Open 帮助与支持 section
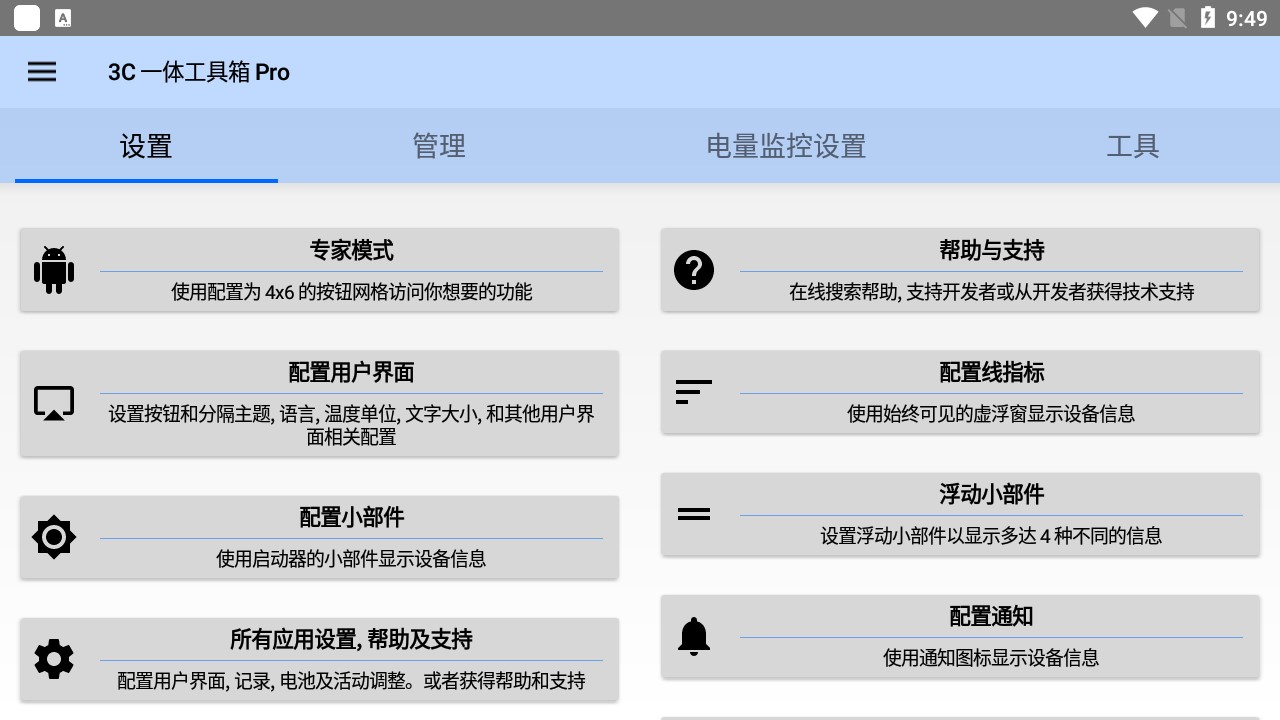Viewport: 1280px width, 720px height. [x=960, y=270]
